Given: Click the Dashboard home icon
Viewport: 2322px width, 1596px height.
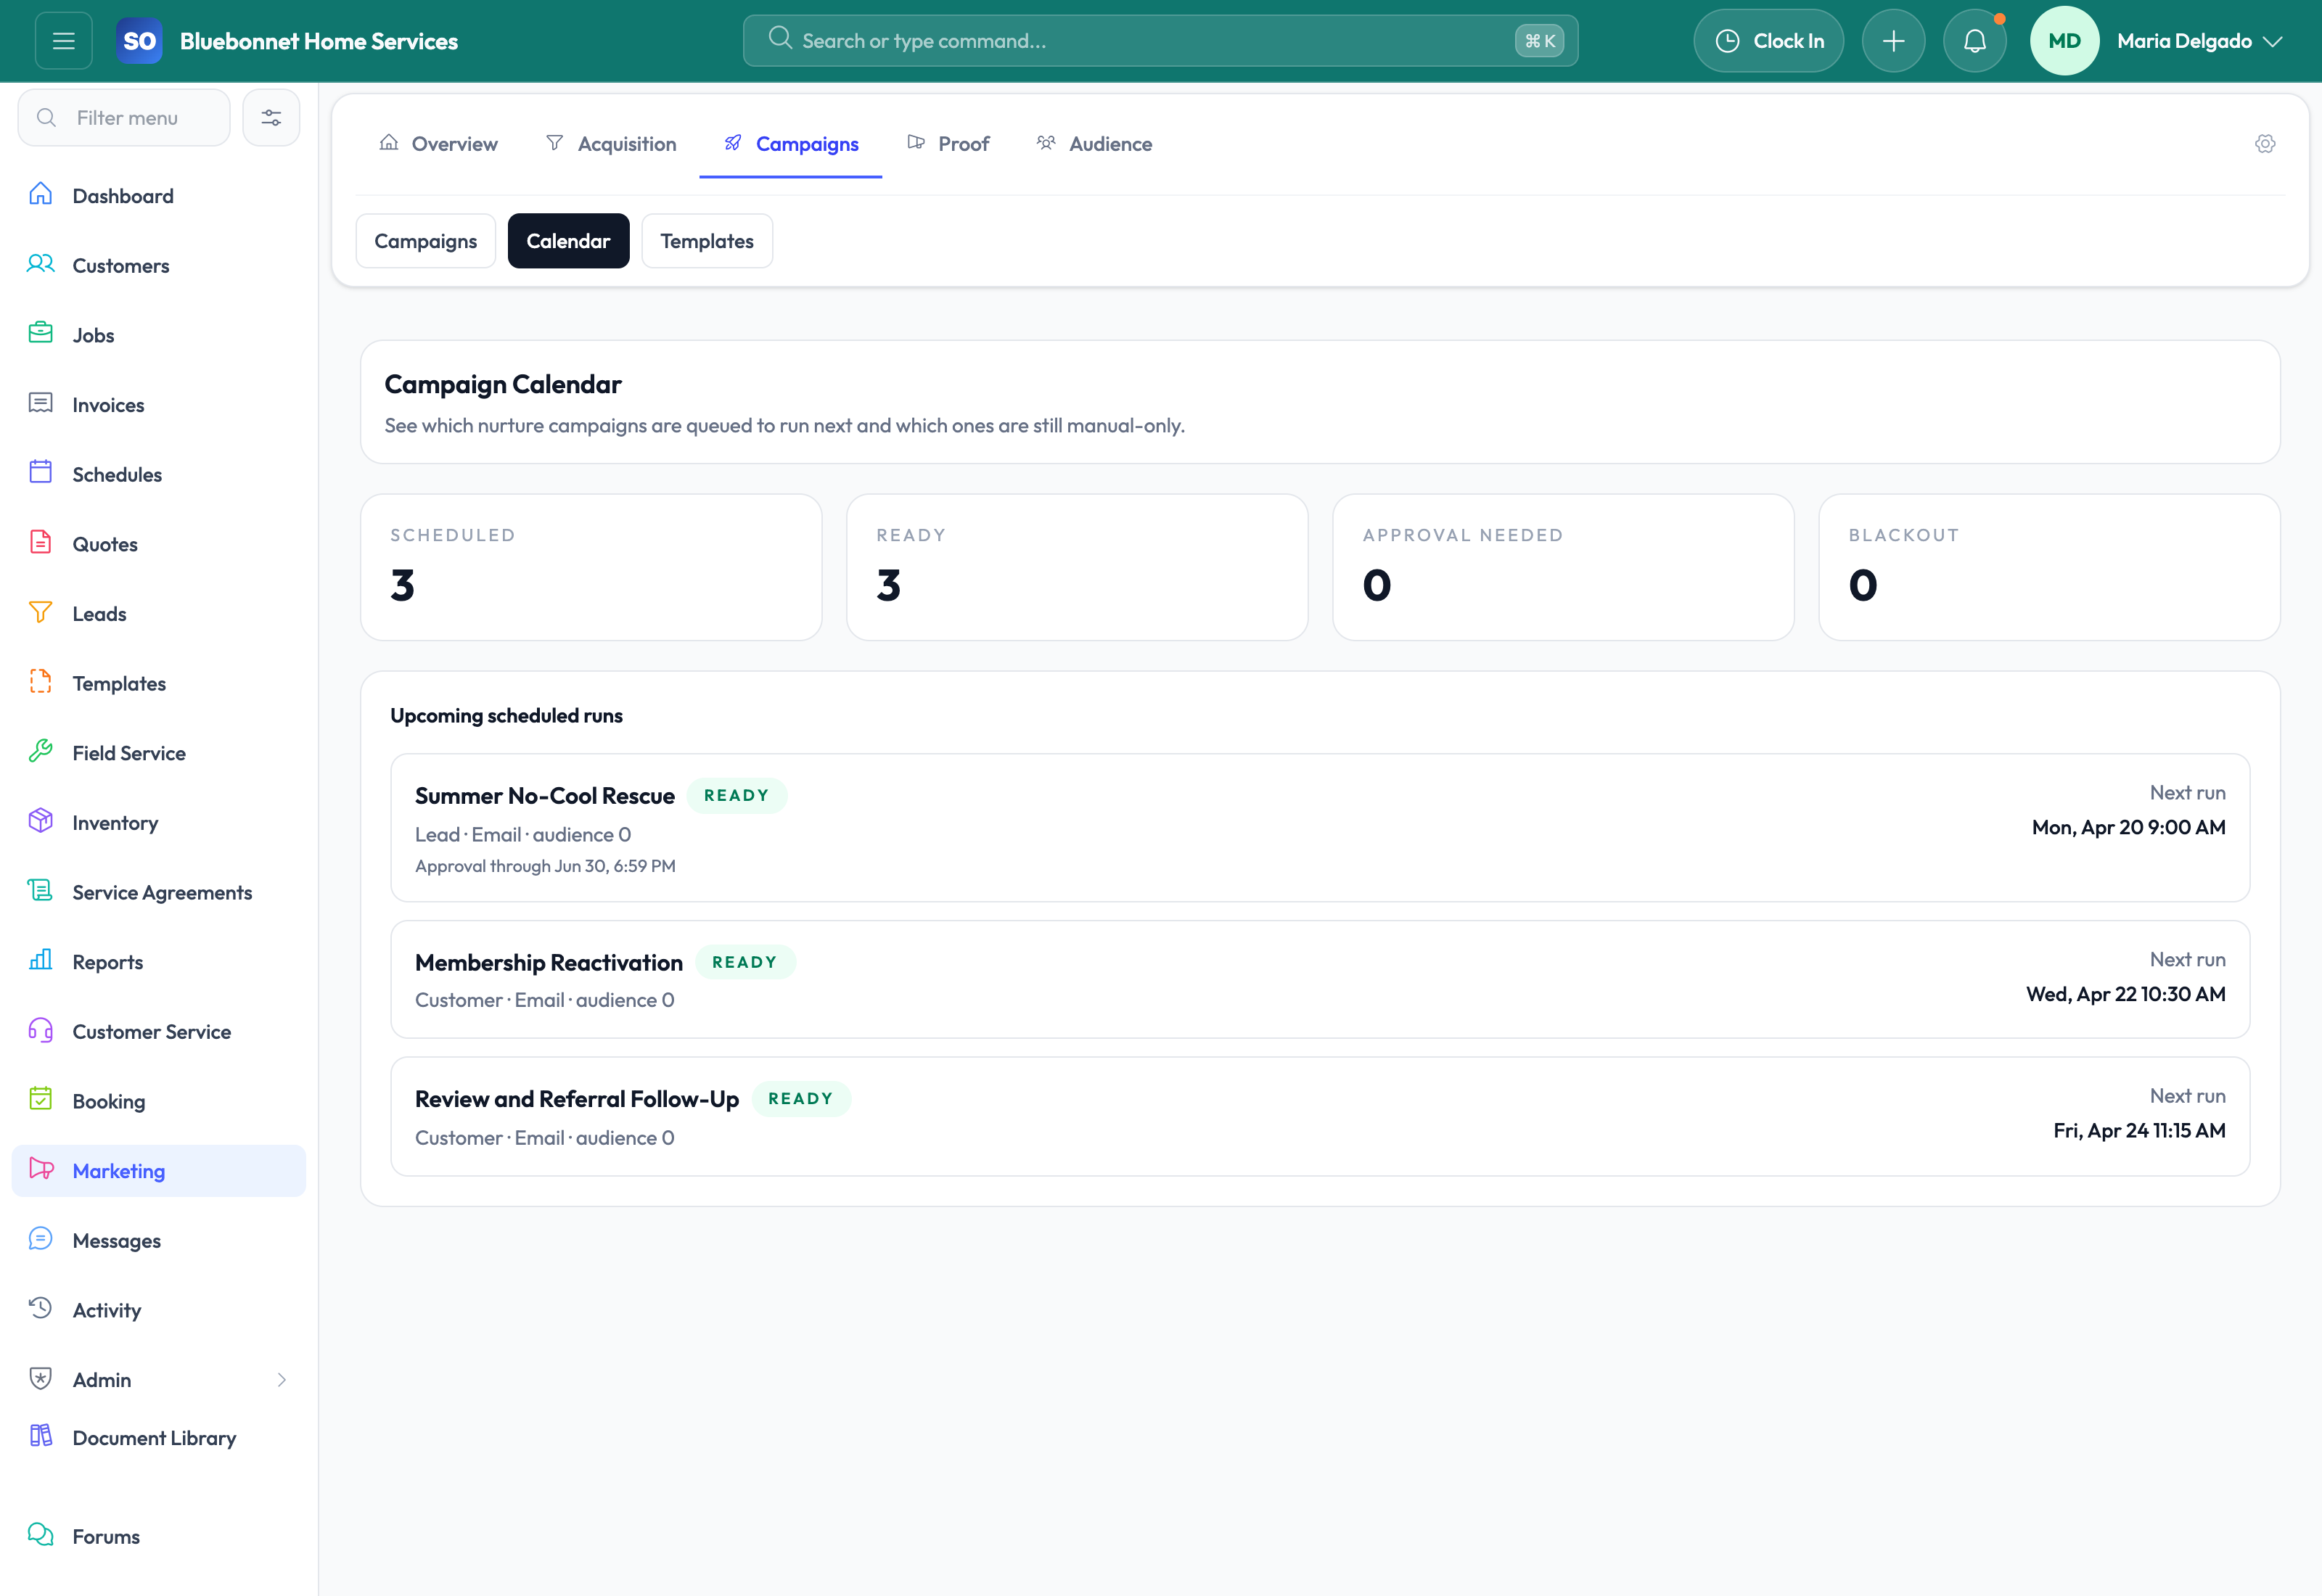Looking at the screenshot, I should point(41,195).
